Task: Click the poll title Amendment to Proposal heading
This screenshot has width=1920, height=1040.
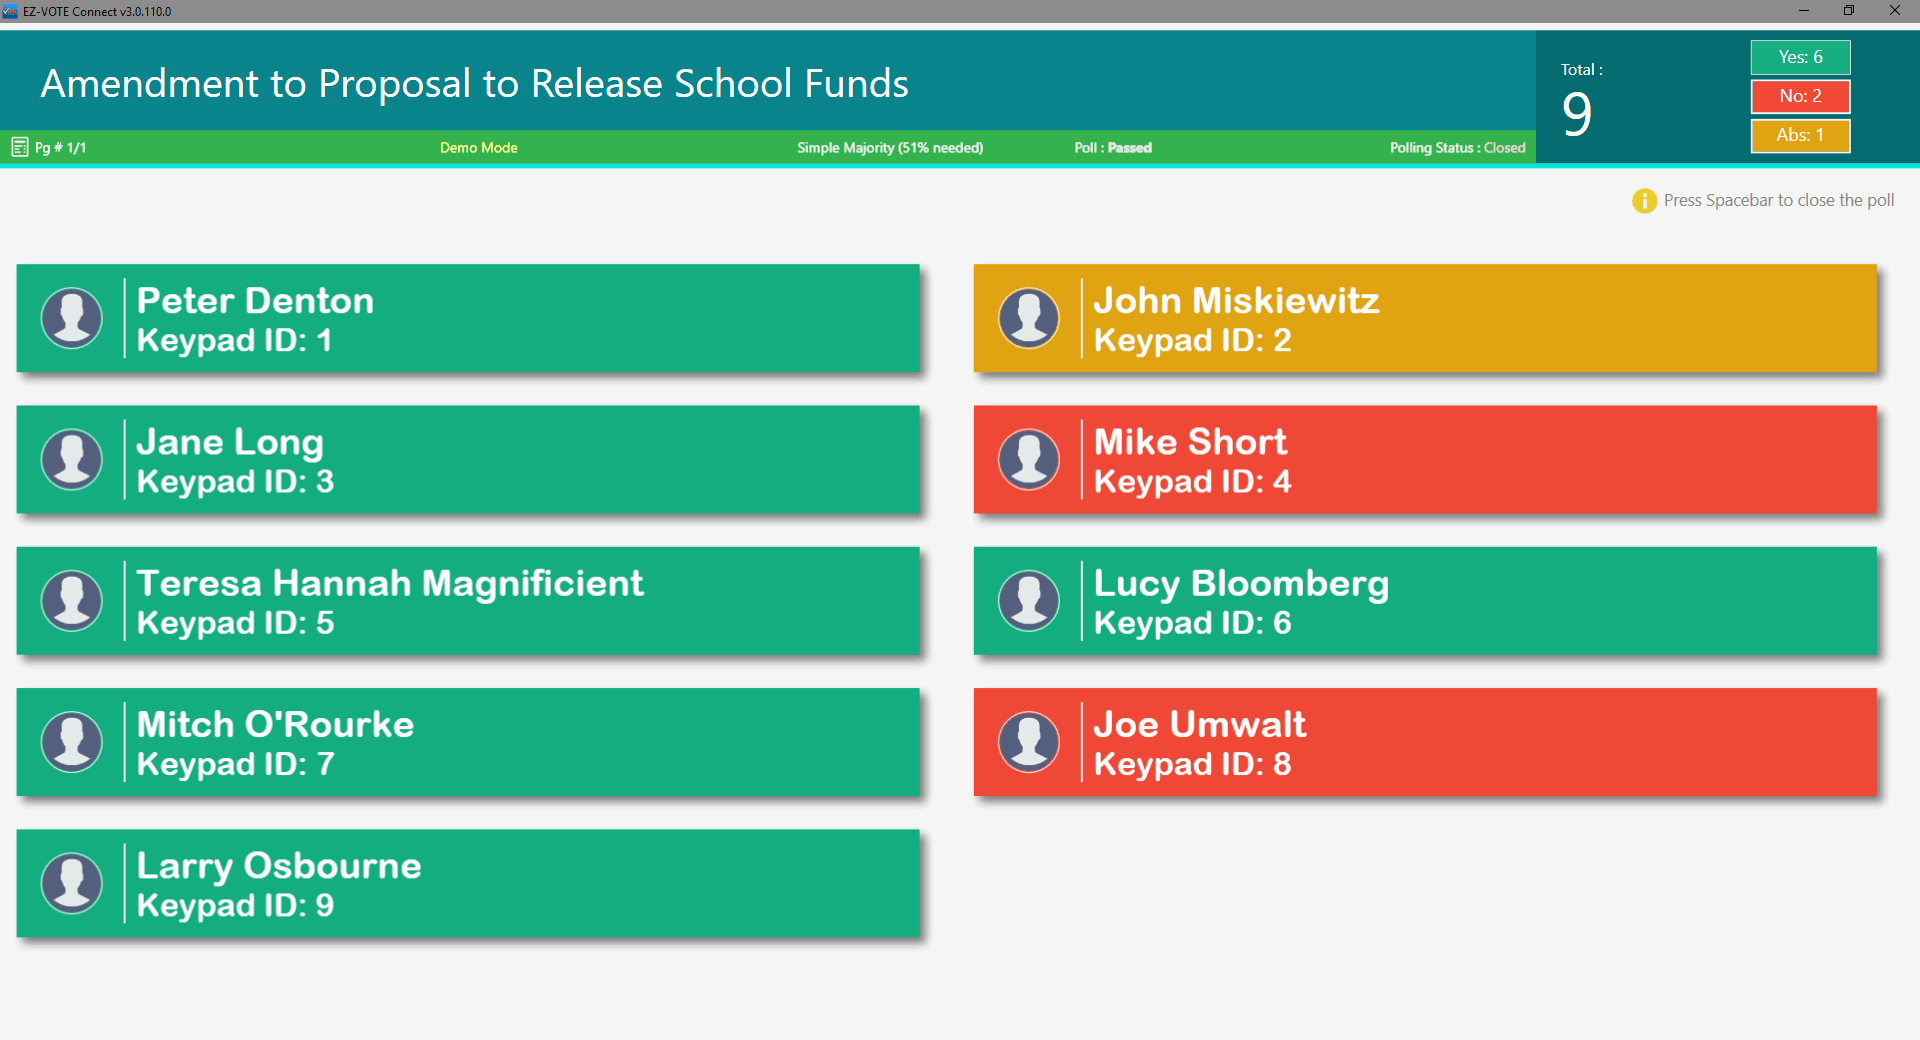Action: tap(474, 83)
